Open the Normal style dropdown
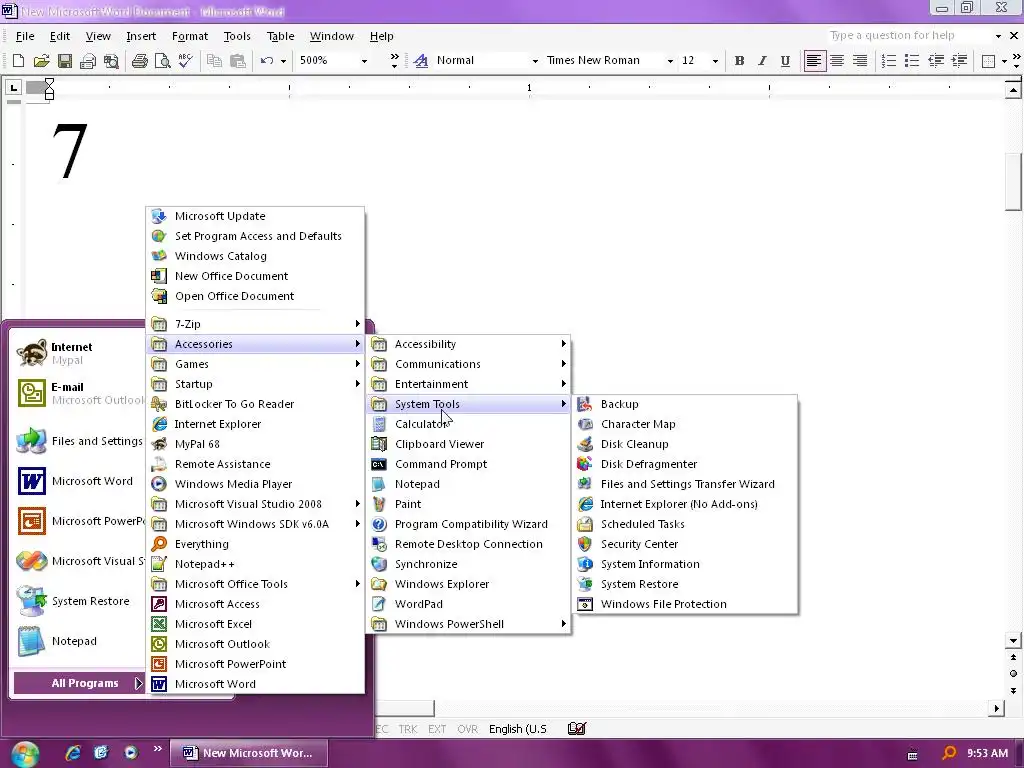 [x=535, y=61]
